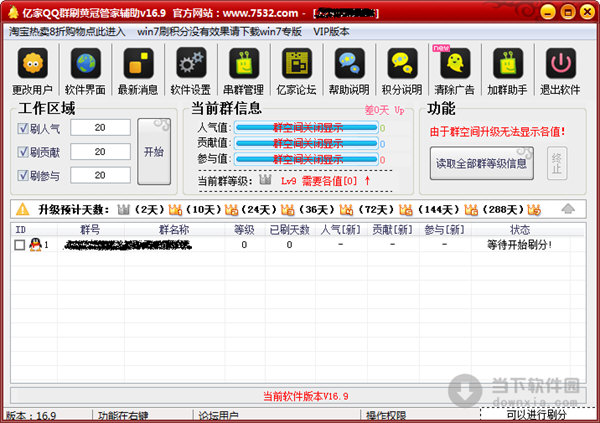The image size is (600, 423).
Task: Click the 差0天 Up pink text
Action: [385, 110]
